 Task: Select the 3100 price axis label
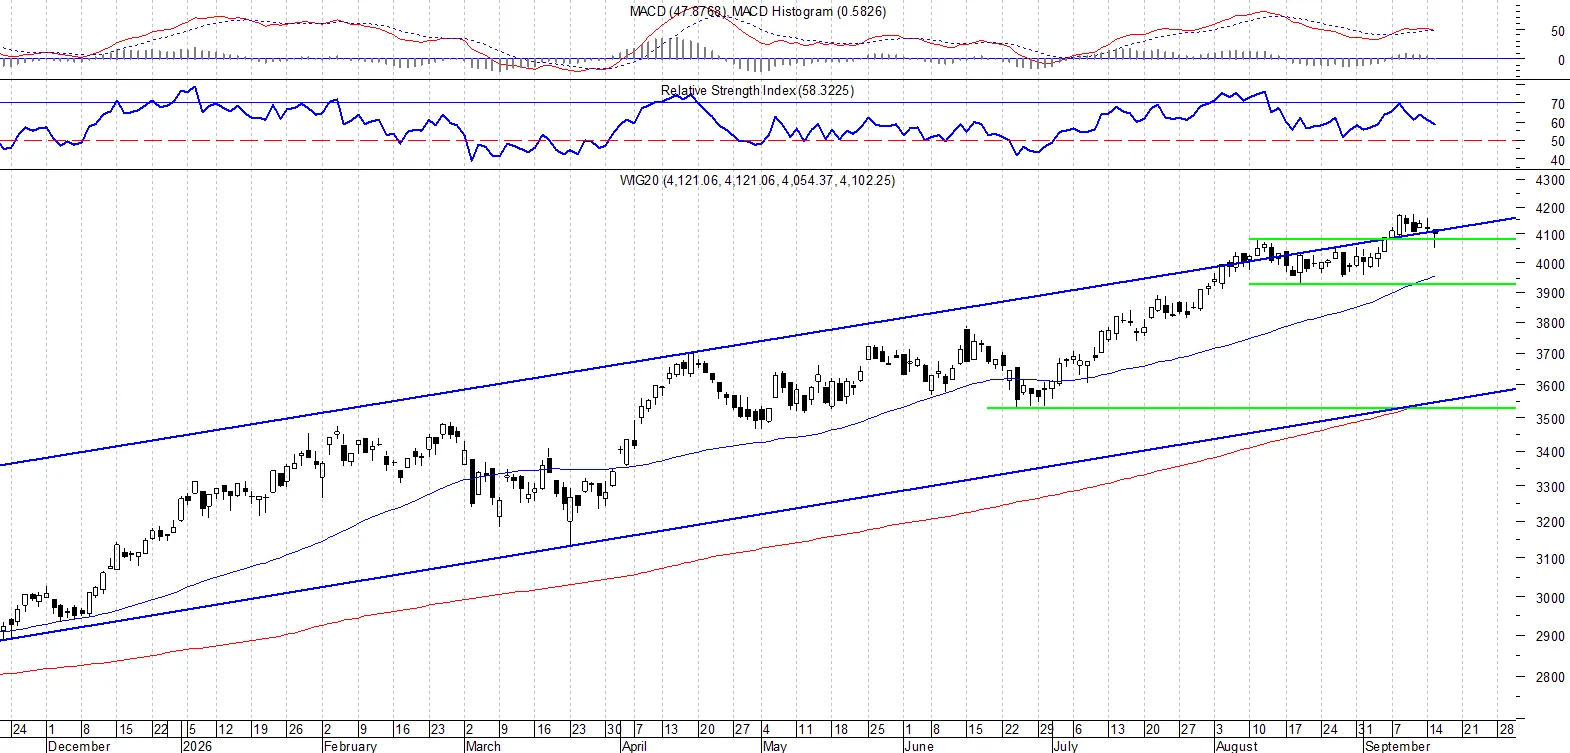[x=1550, y=559]
